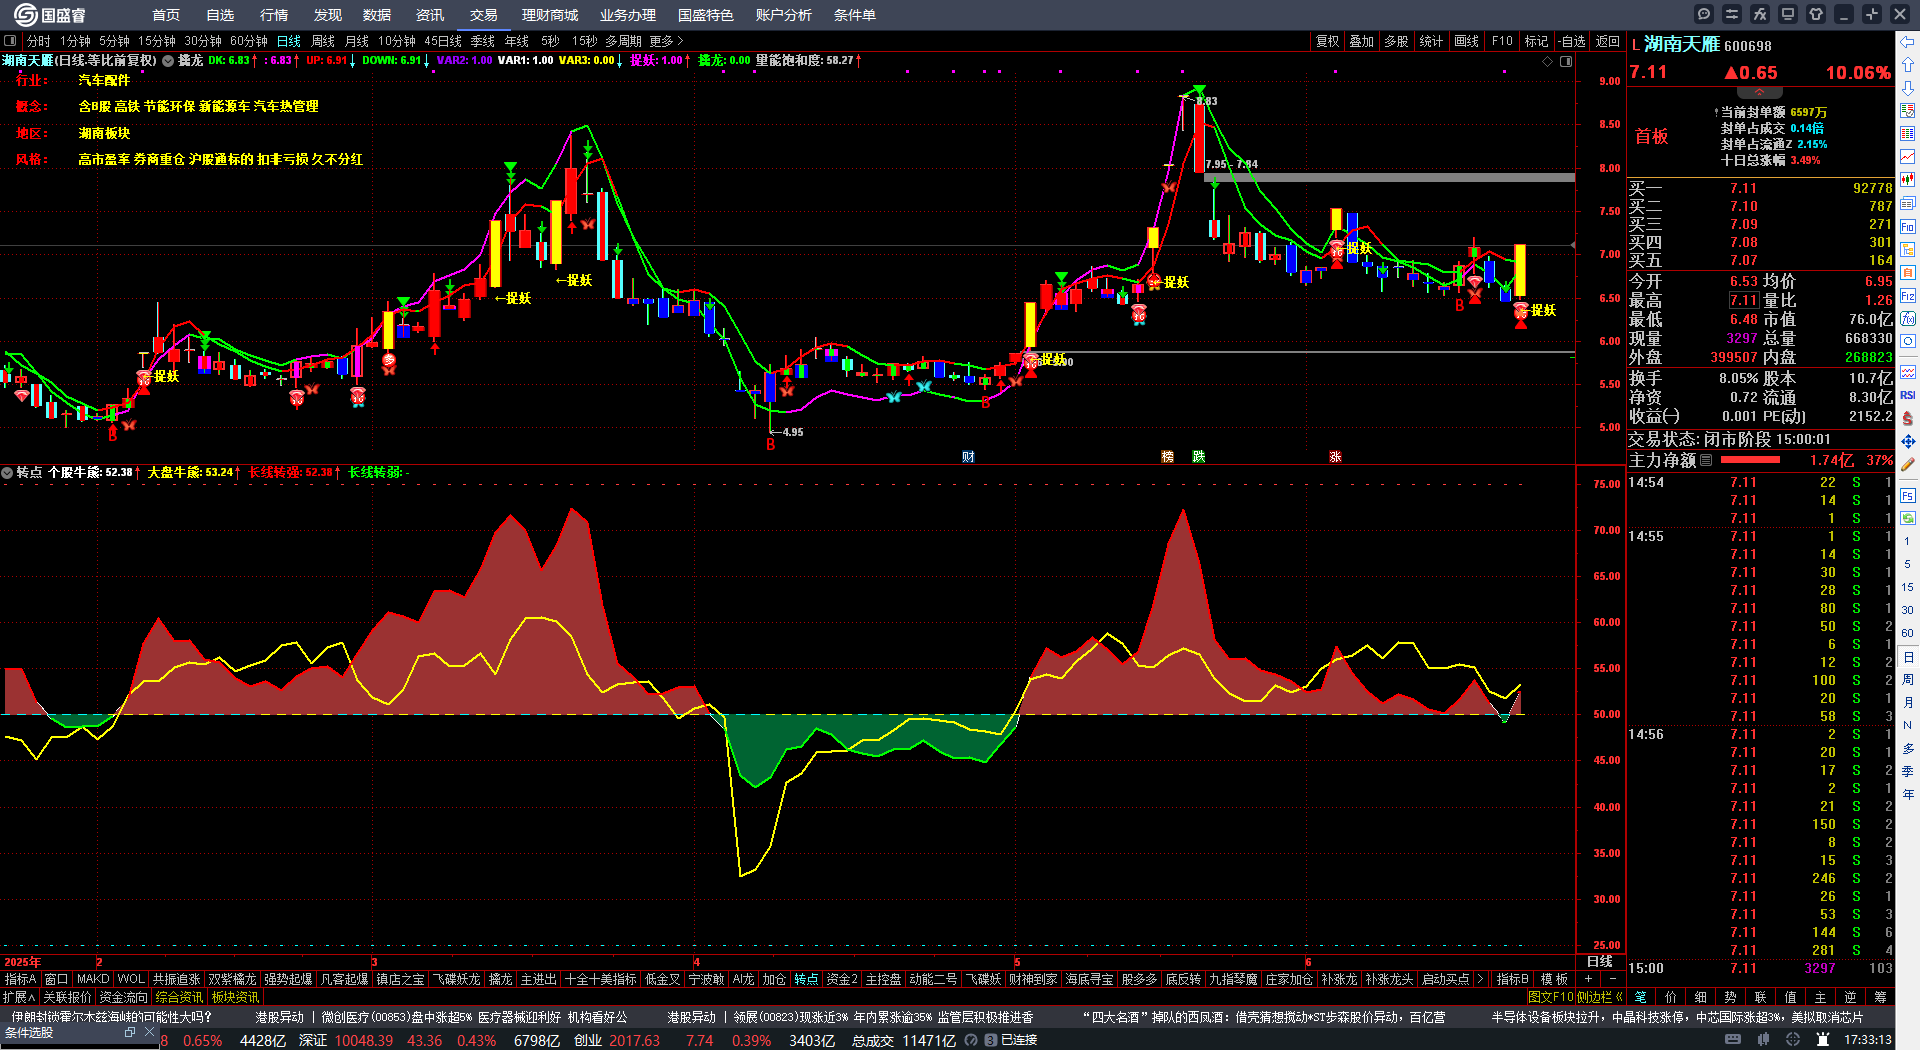Click the blue left arrow in right sidebar
Image resolution: width=1920 pixels, height=1050 pixels.
(1908, 42)
